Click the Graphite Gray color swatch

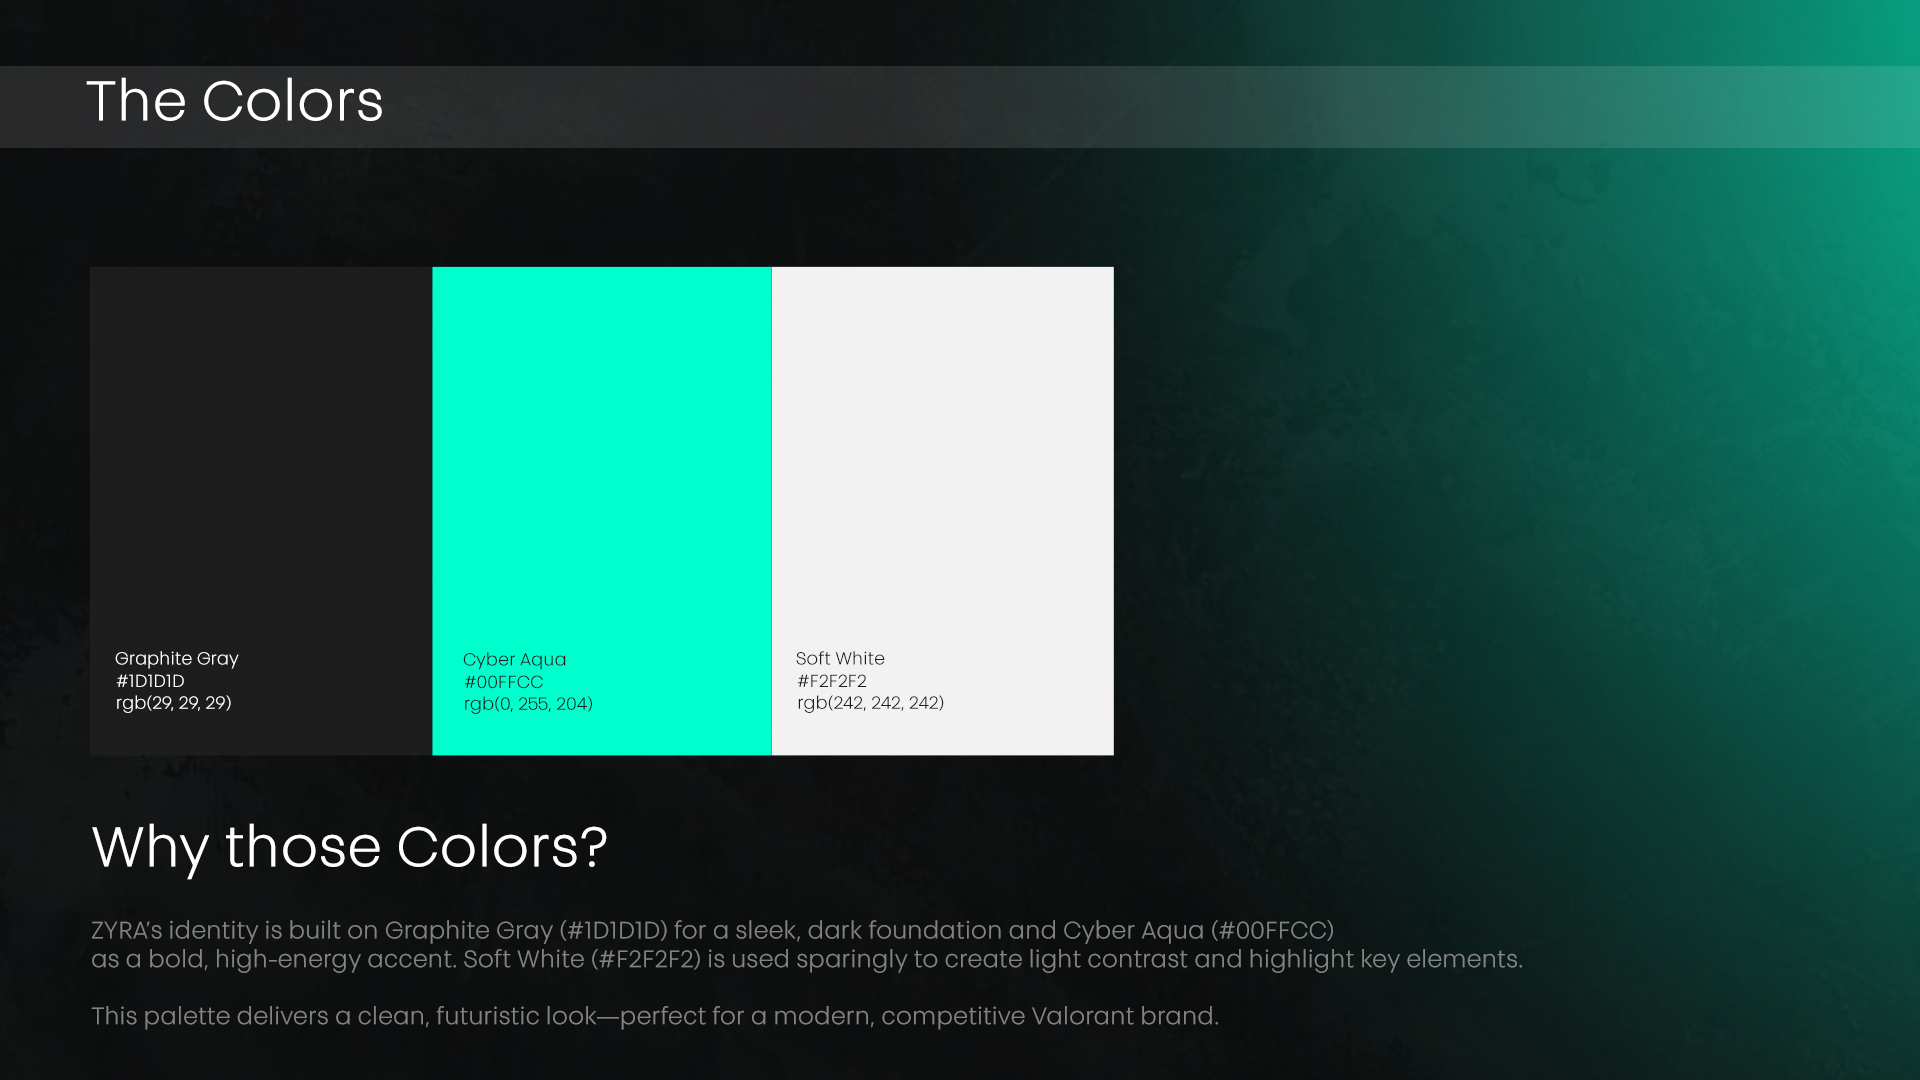260,450
